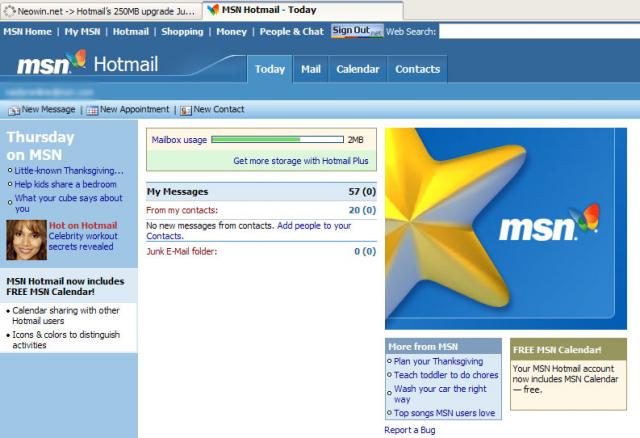Screen dimensions: 640x438
Task: Switch to the Neowin.net browser tab
Action: (100, 11)
